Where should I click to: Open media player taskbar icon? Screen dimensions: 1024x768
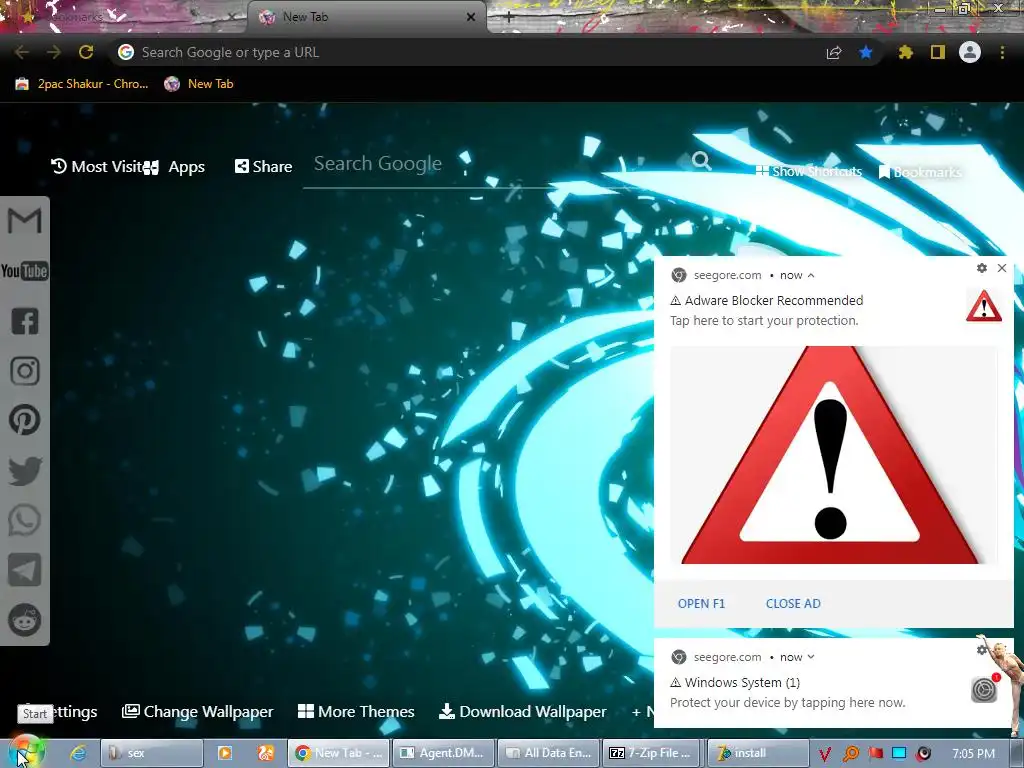pos(224,753)
